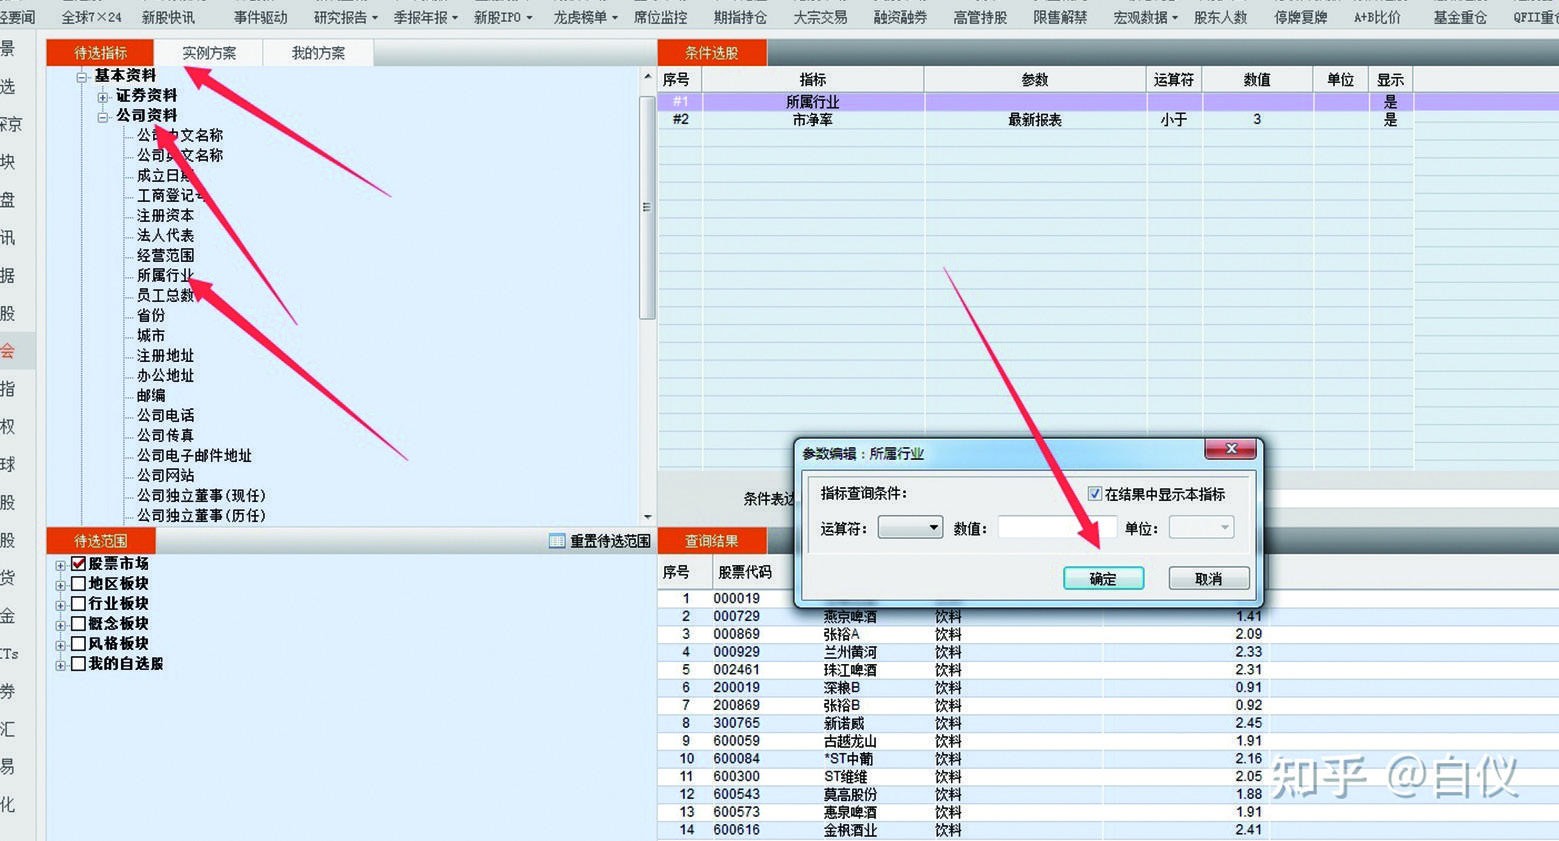Enable the 行业板块 checkbox
Viewport: 1559px width, 841px height.
[78, 603]
